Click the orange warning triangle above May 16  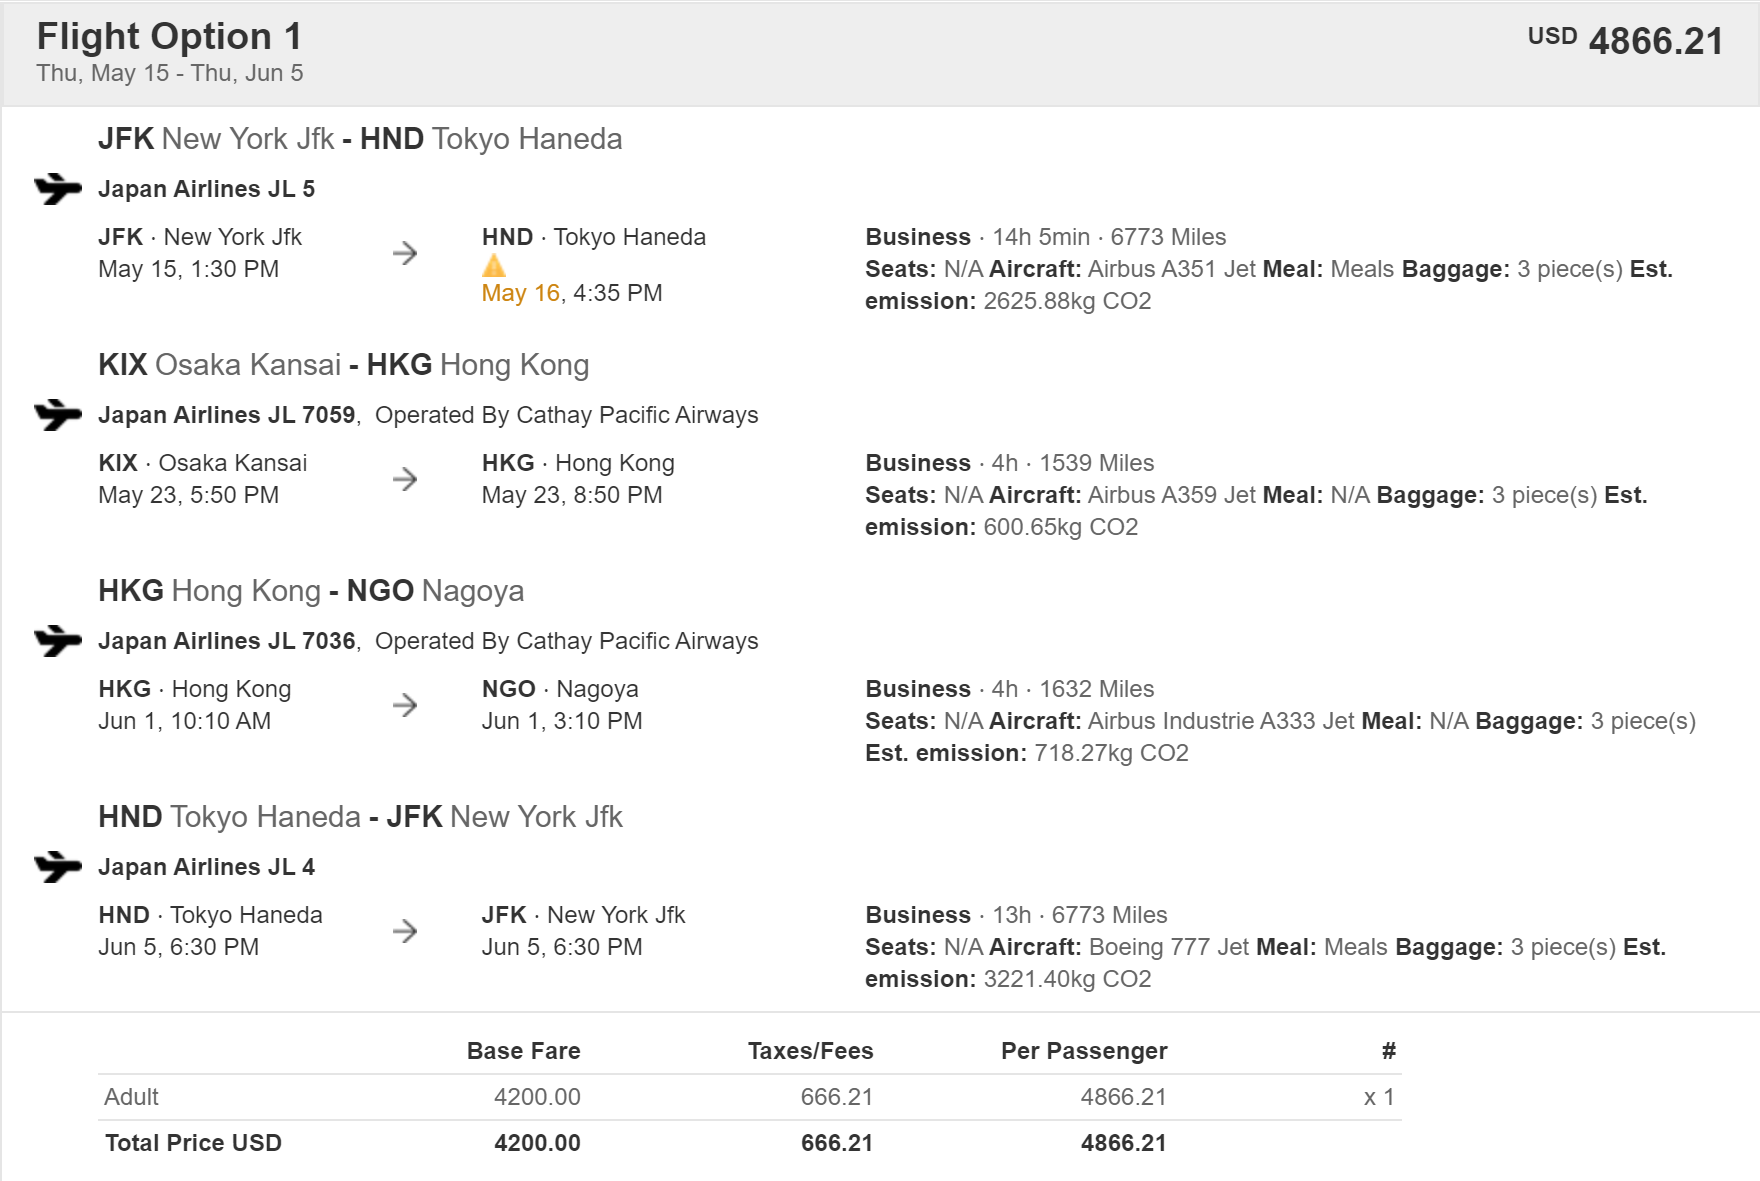point(494,266)
